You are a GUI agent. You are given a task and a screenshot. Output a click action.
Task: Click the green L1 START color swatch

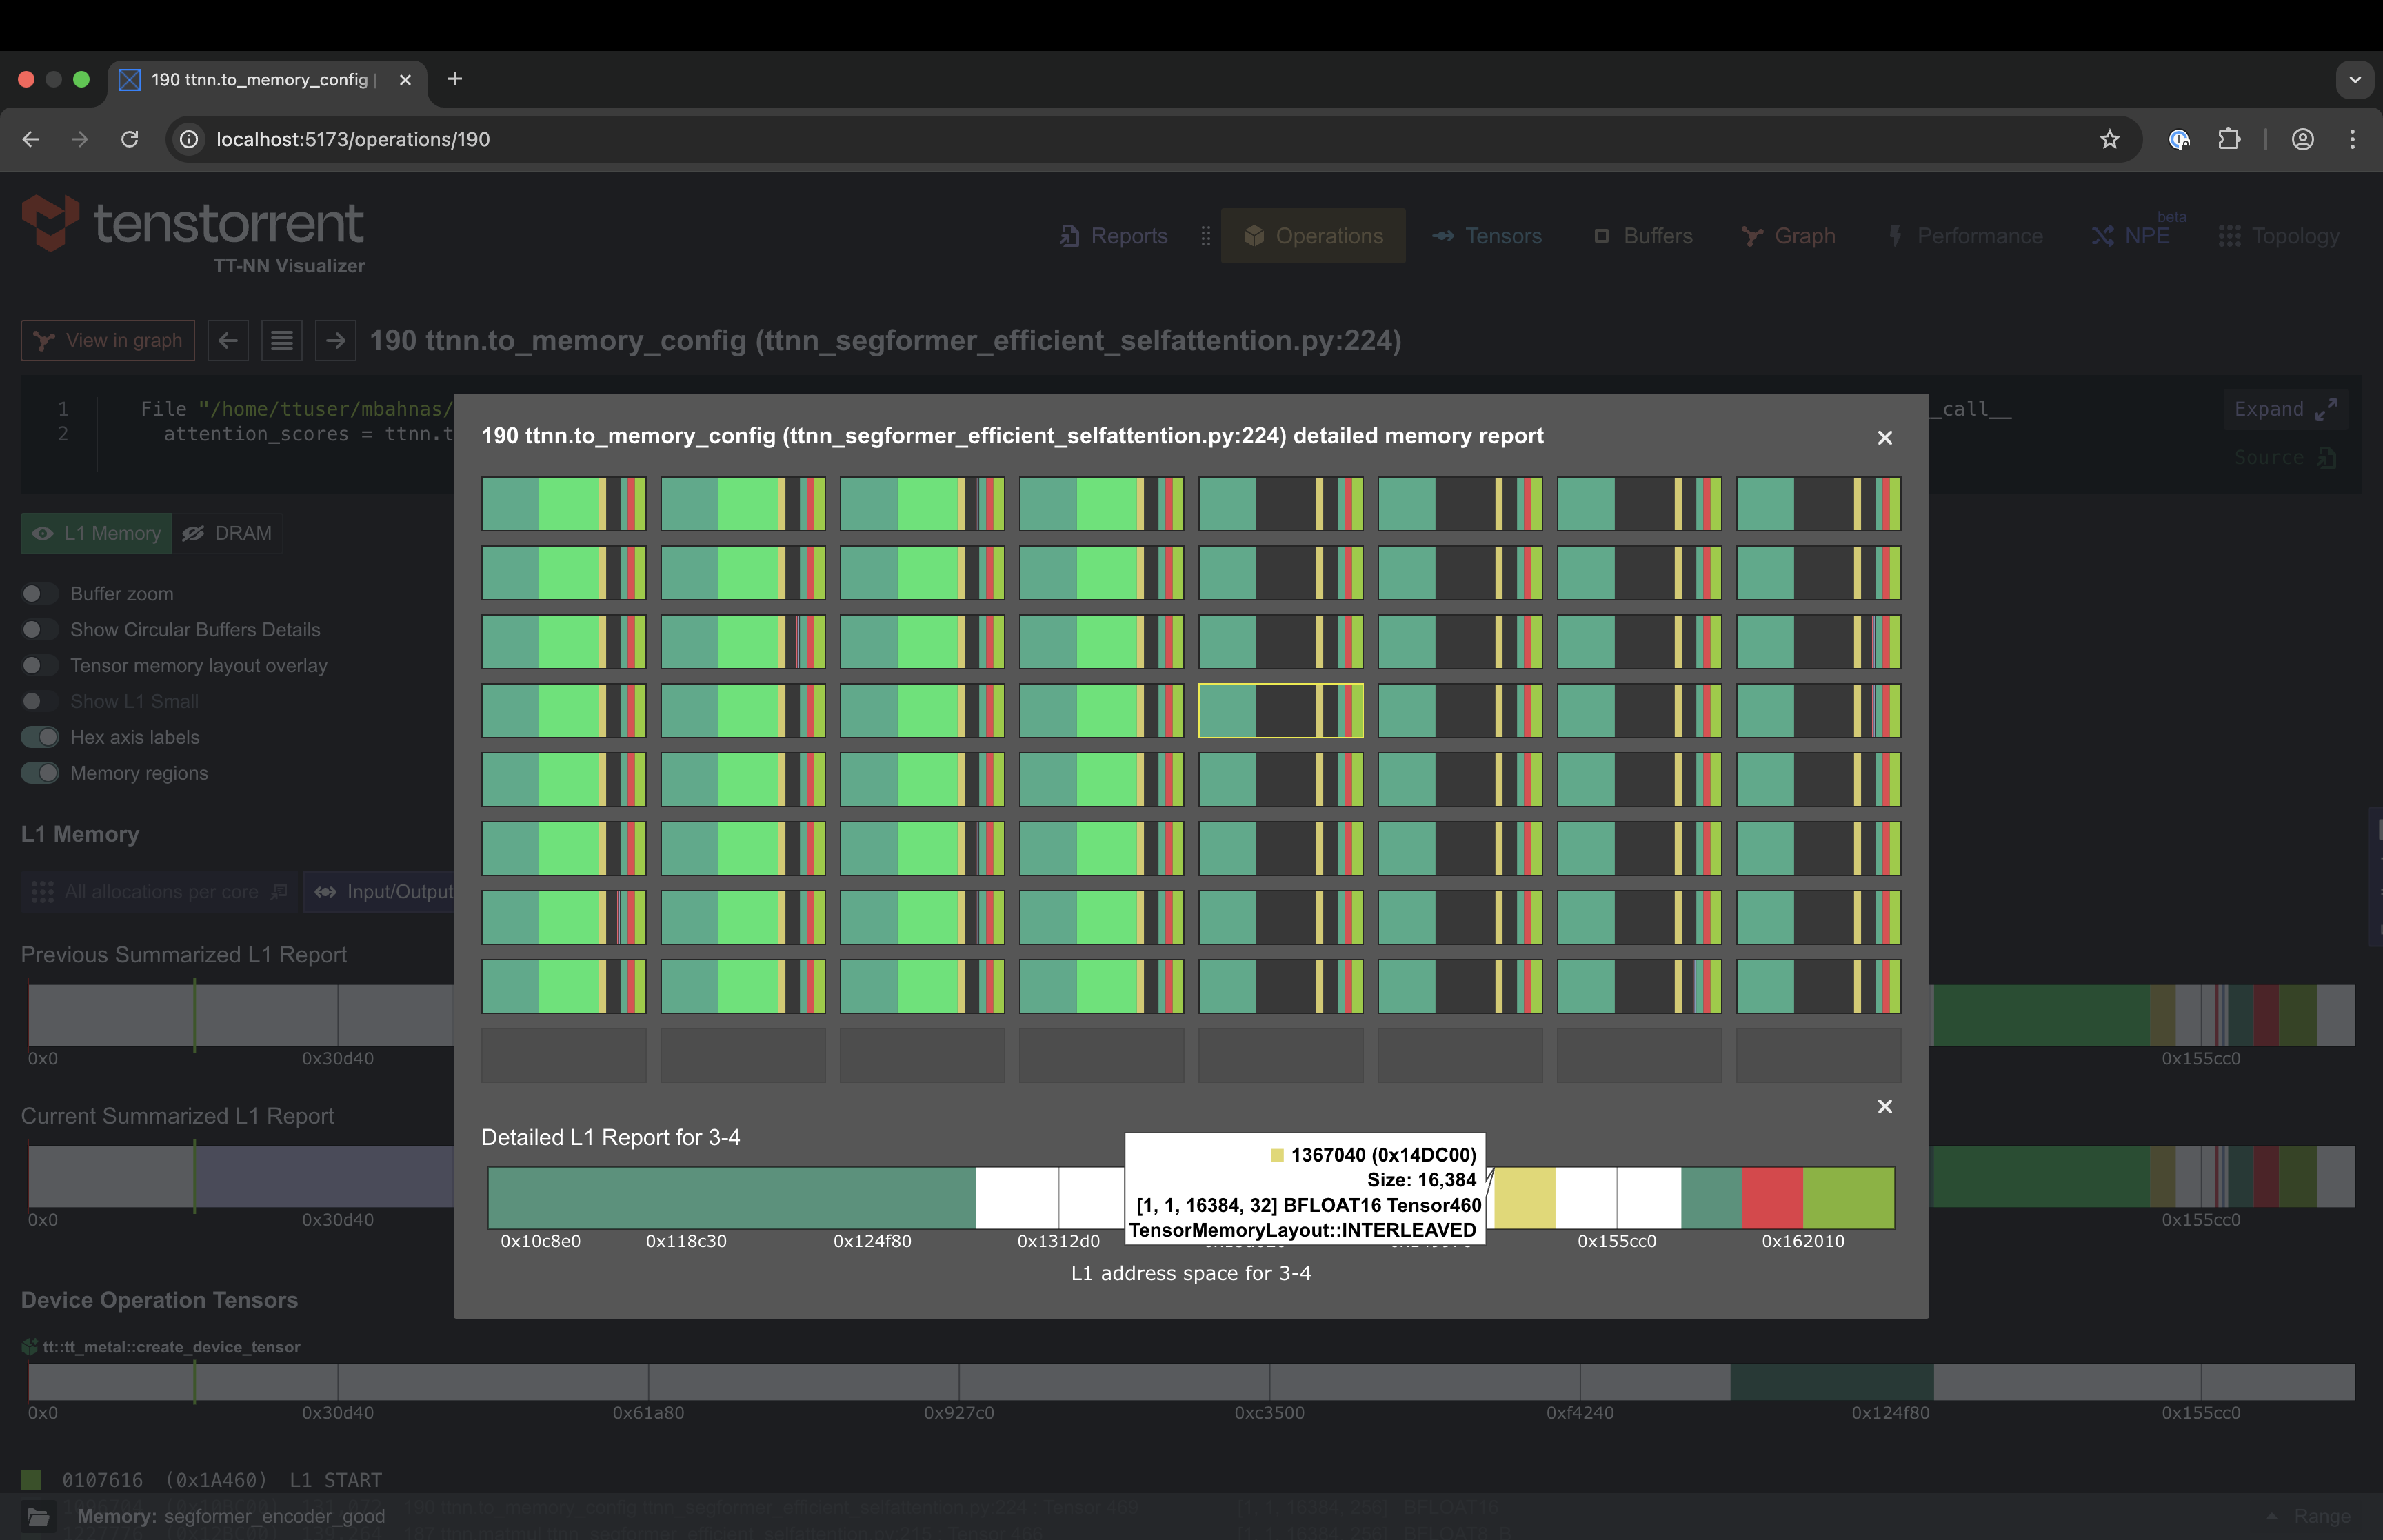pyautogui.click(x=31, y=1480)
